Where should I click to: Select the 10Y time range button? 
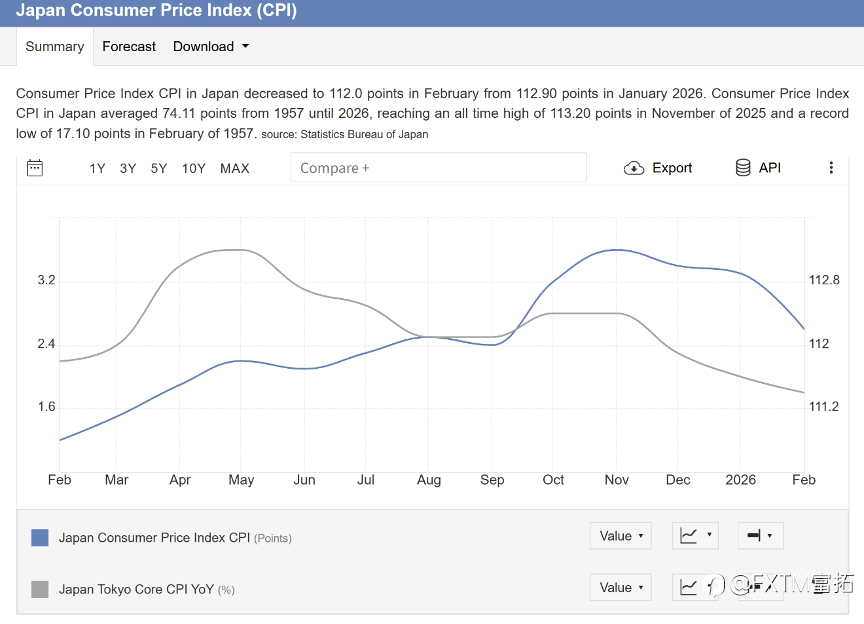[x=194, y=168]
